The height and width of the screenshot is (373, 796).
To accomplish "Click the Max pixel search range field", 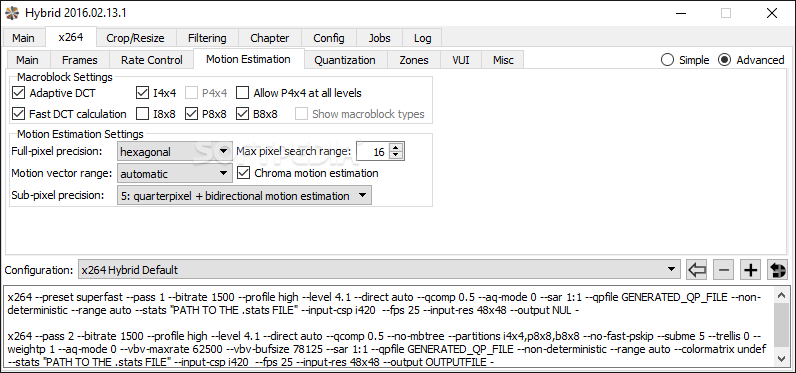I will (373, 152).
